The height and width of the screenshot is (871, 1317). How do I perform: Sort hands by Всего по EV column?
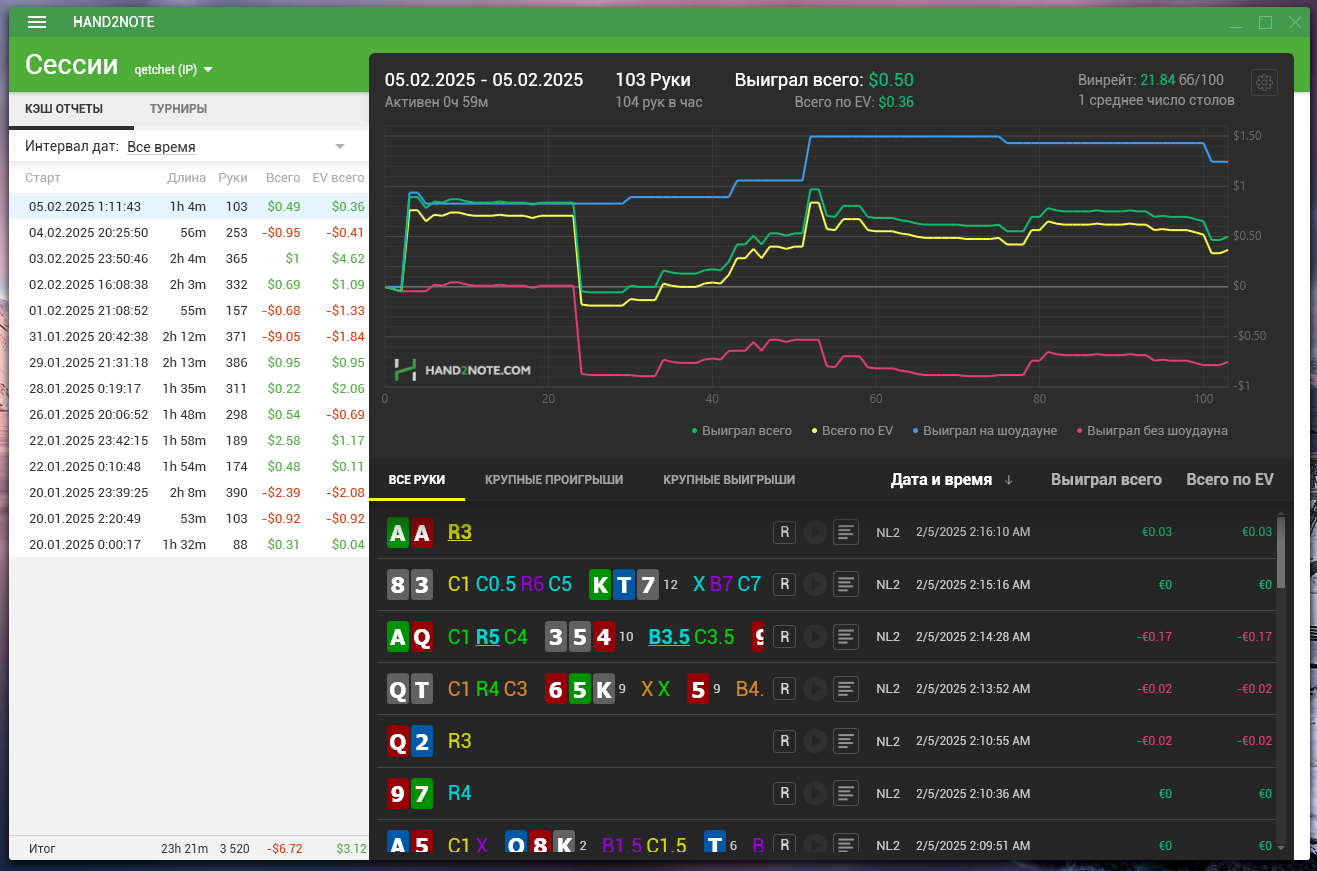[1230, 480]
